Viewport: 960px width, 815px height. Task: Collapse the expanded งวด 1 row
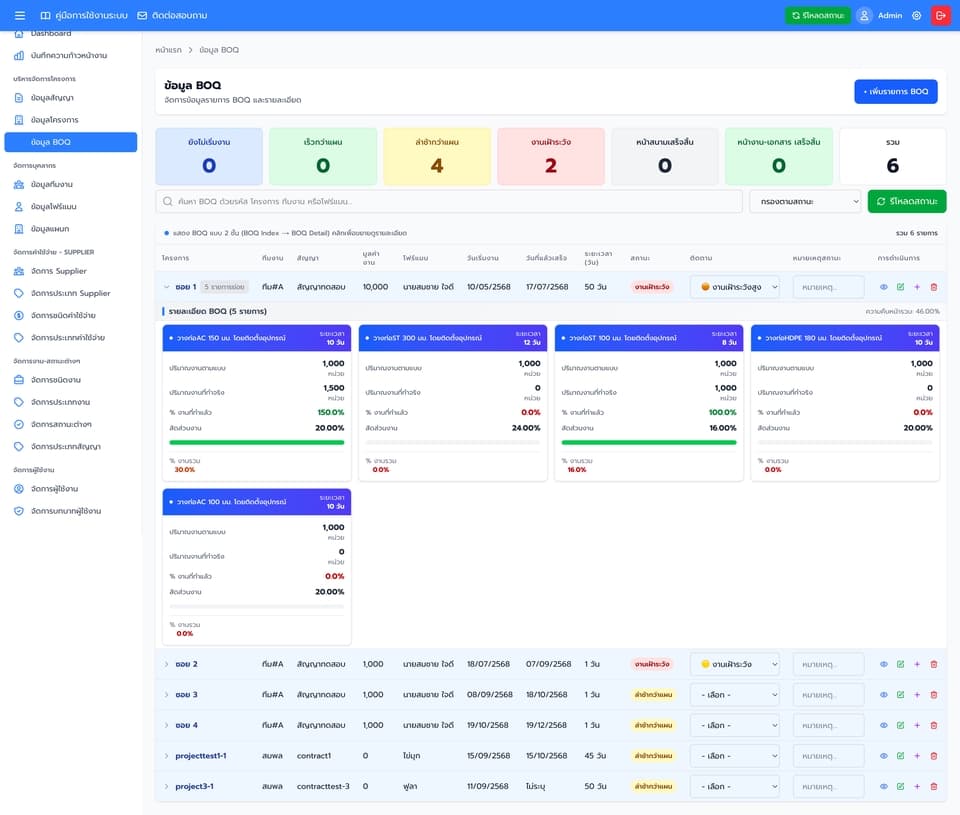167,287
